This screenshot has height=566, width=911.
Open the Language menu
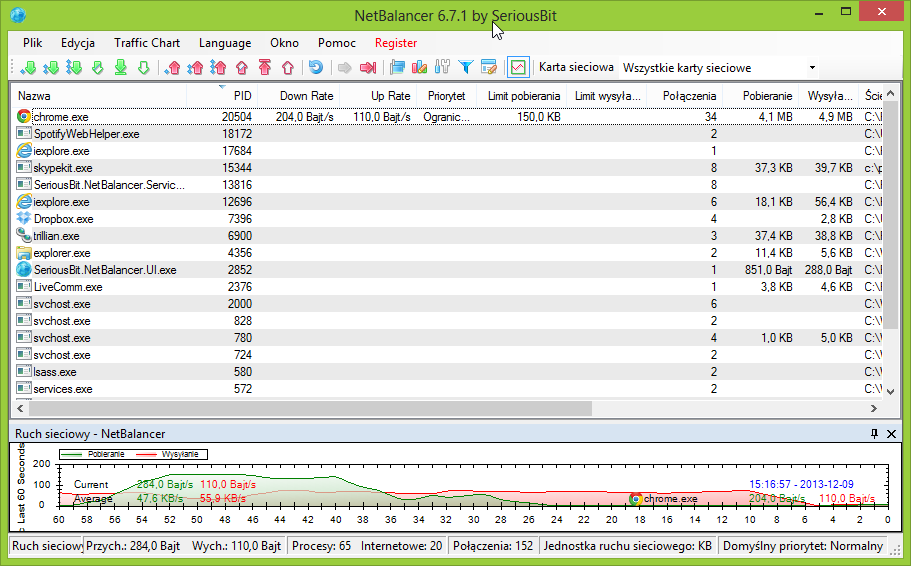(x=225, y=43)
